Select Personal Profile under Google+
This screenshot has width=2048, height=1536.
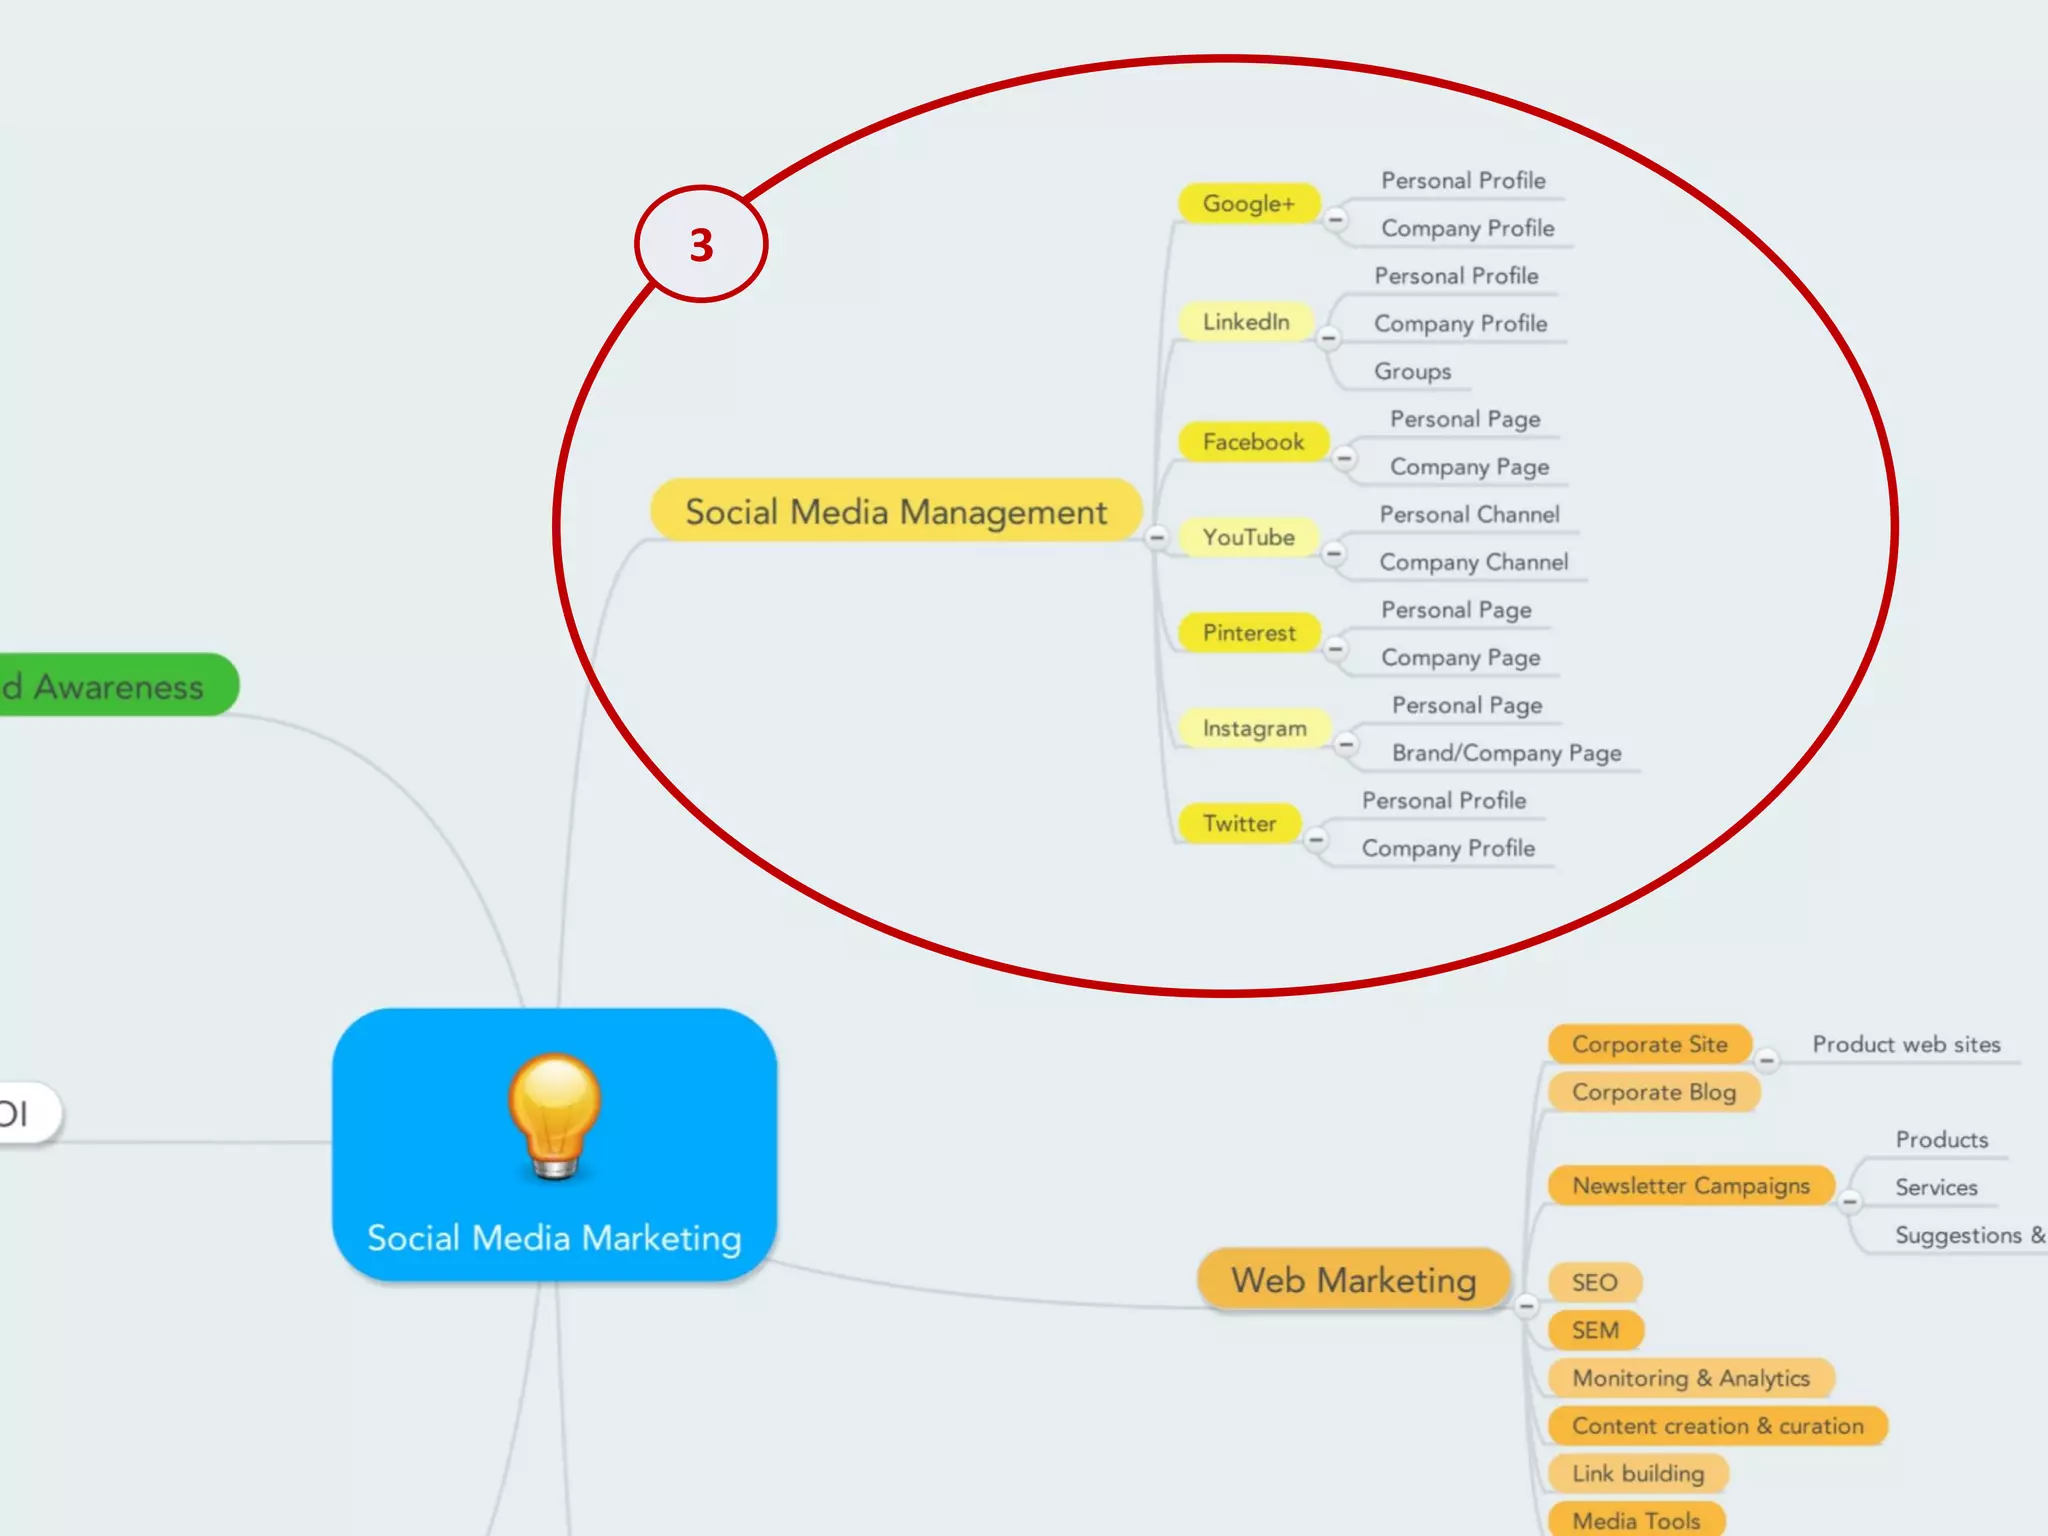[x=1463, y=181]
